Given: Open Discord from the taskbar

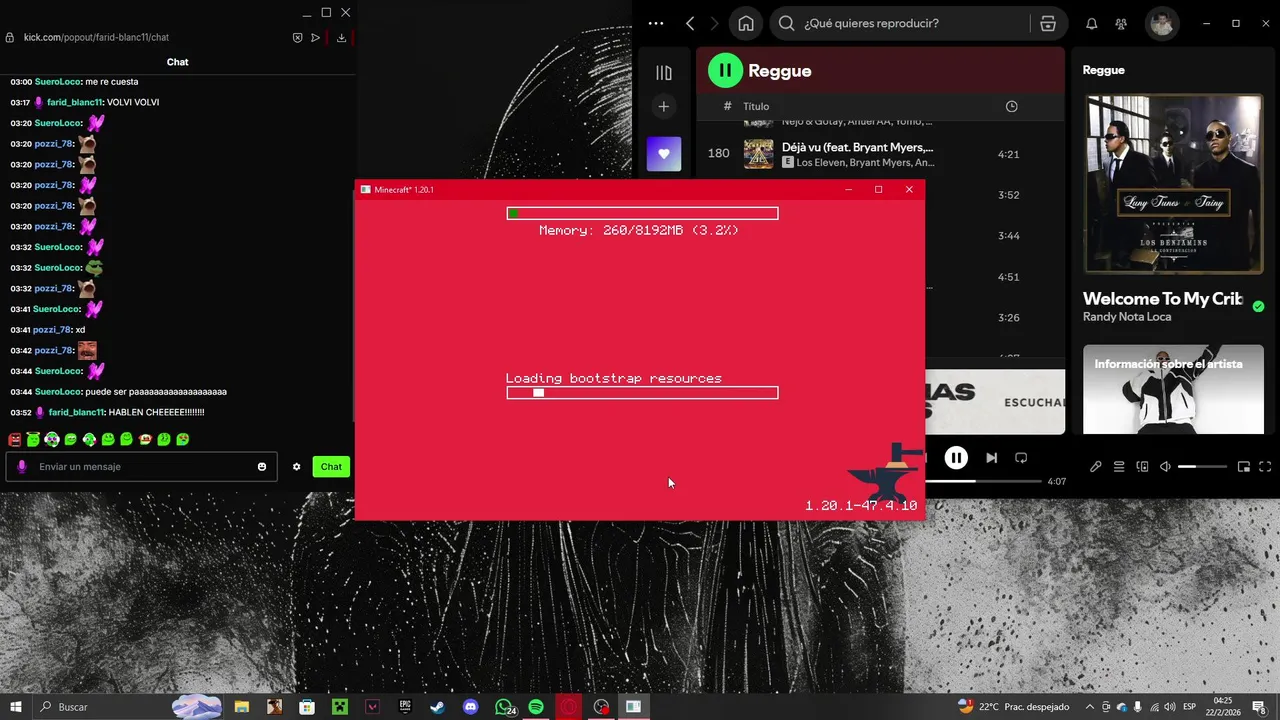Looking at the screenshot, I should [470, 707].
